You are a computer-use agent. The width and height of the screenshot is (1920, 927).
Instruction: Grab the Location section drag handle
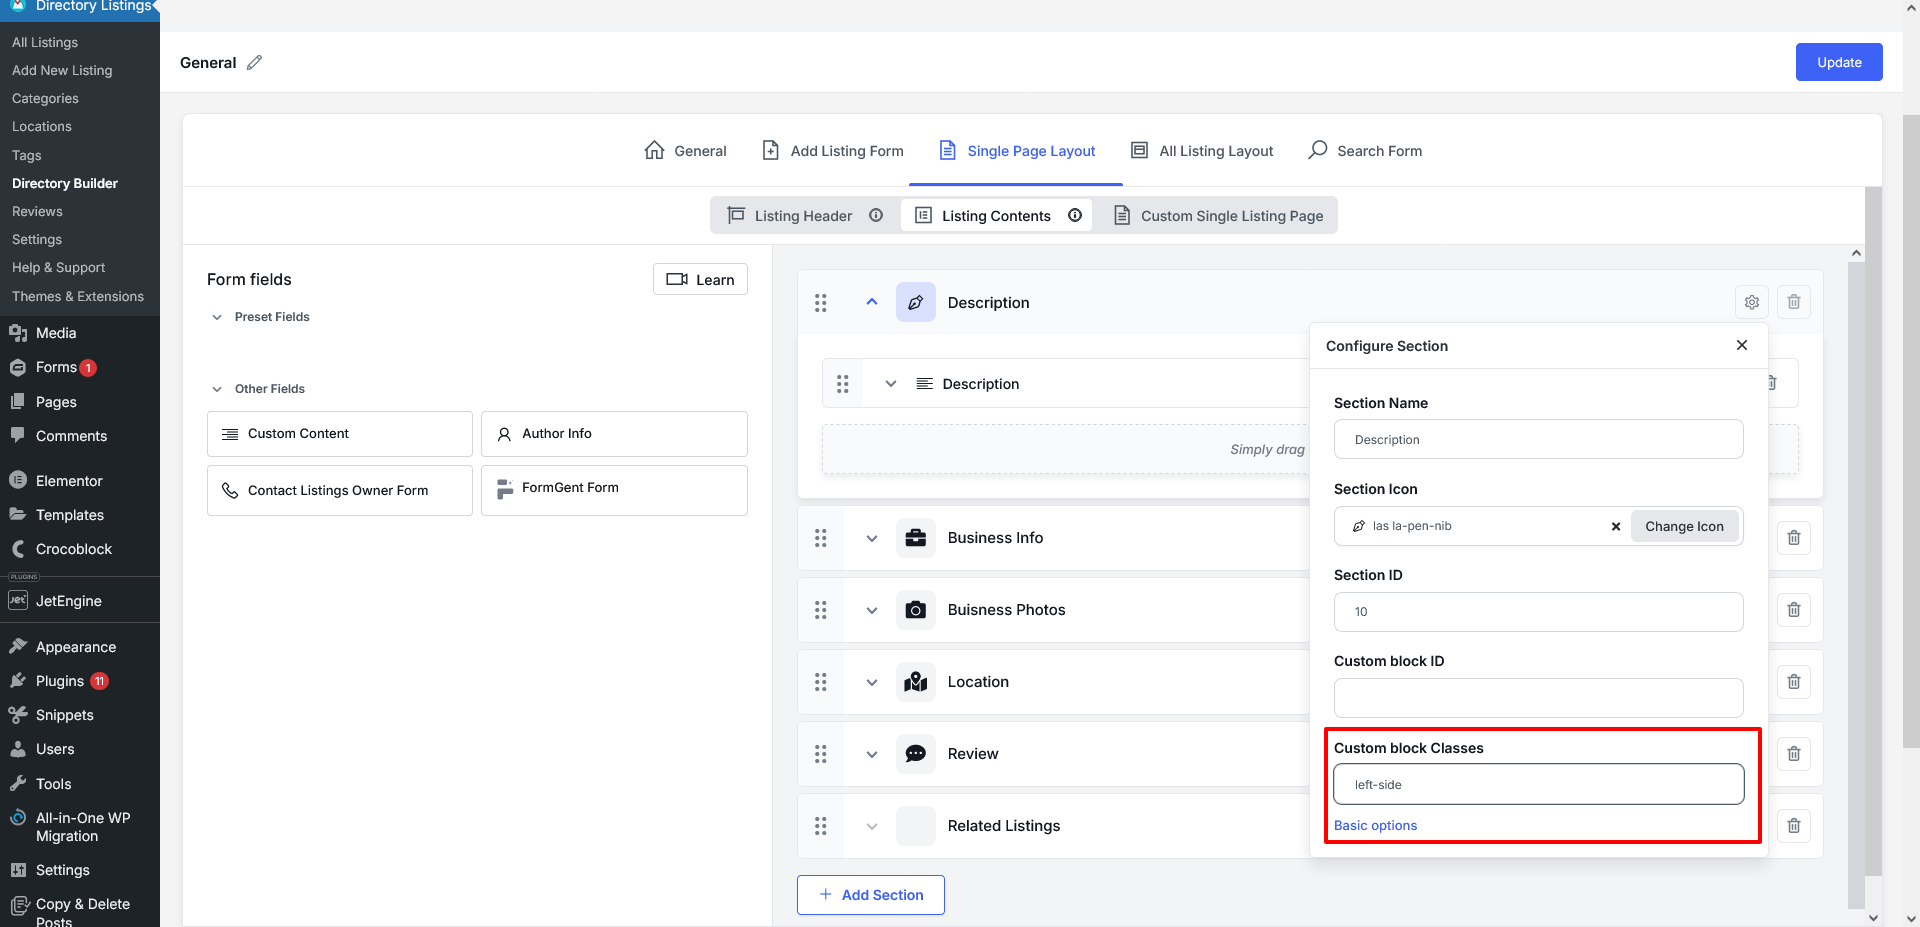pos(821,682)
